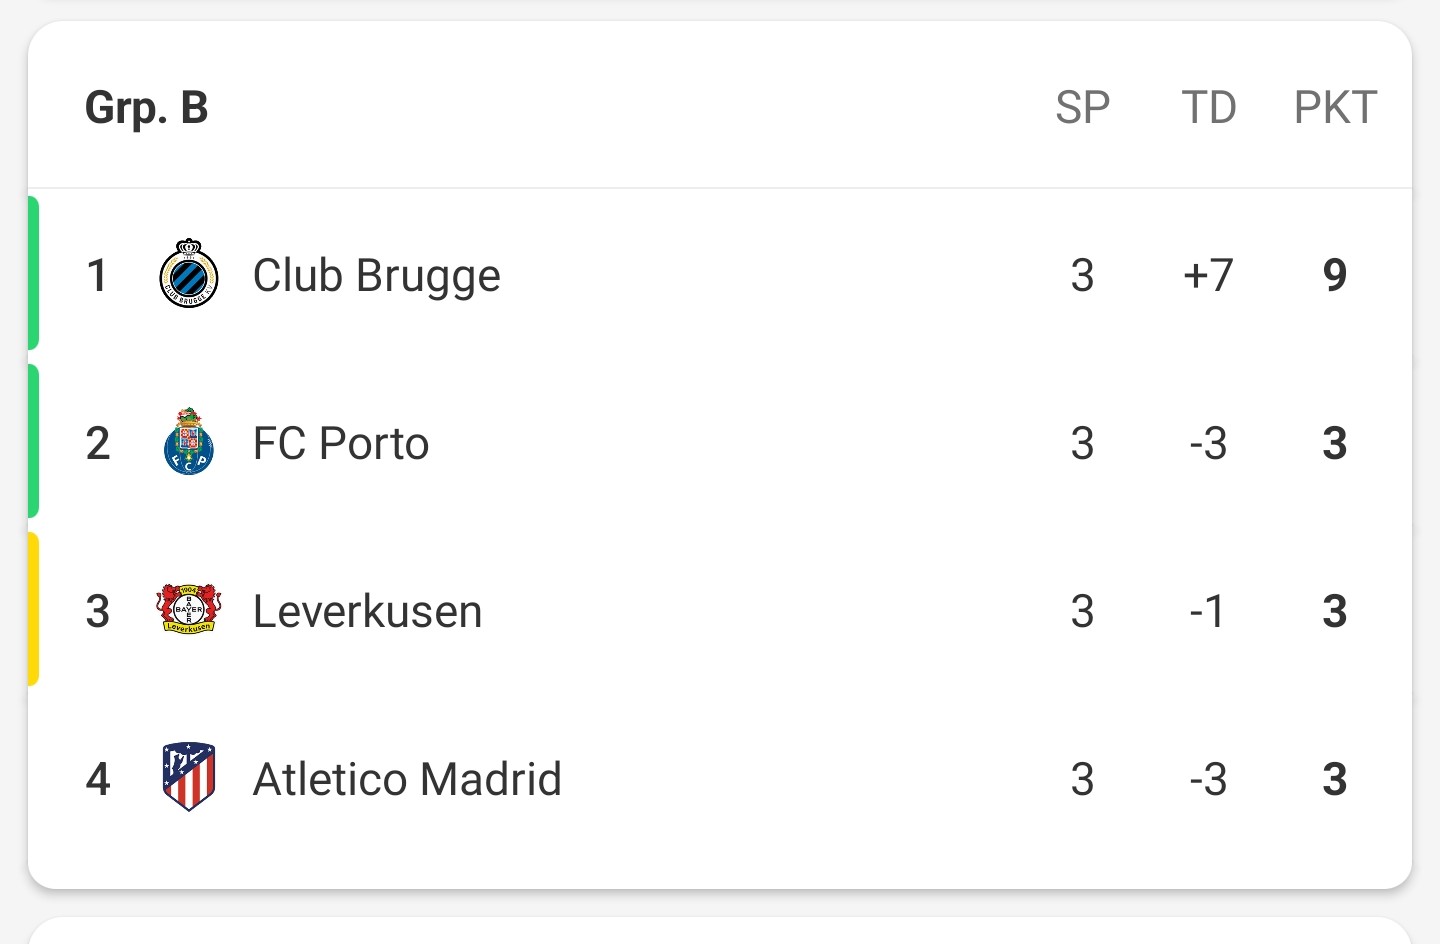Tap the PKT column header
1440x944 pixels.
pos(1336,107)
